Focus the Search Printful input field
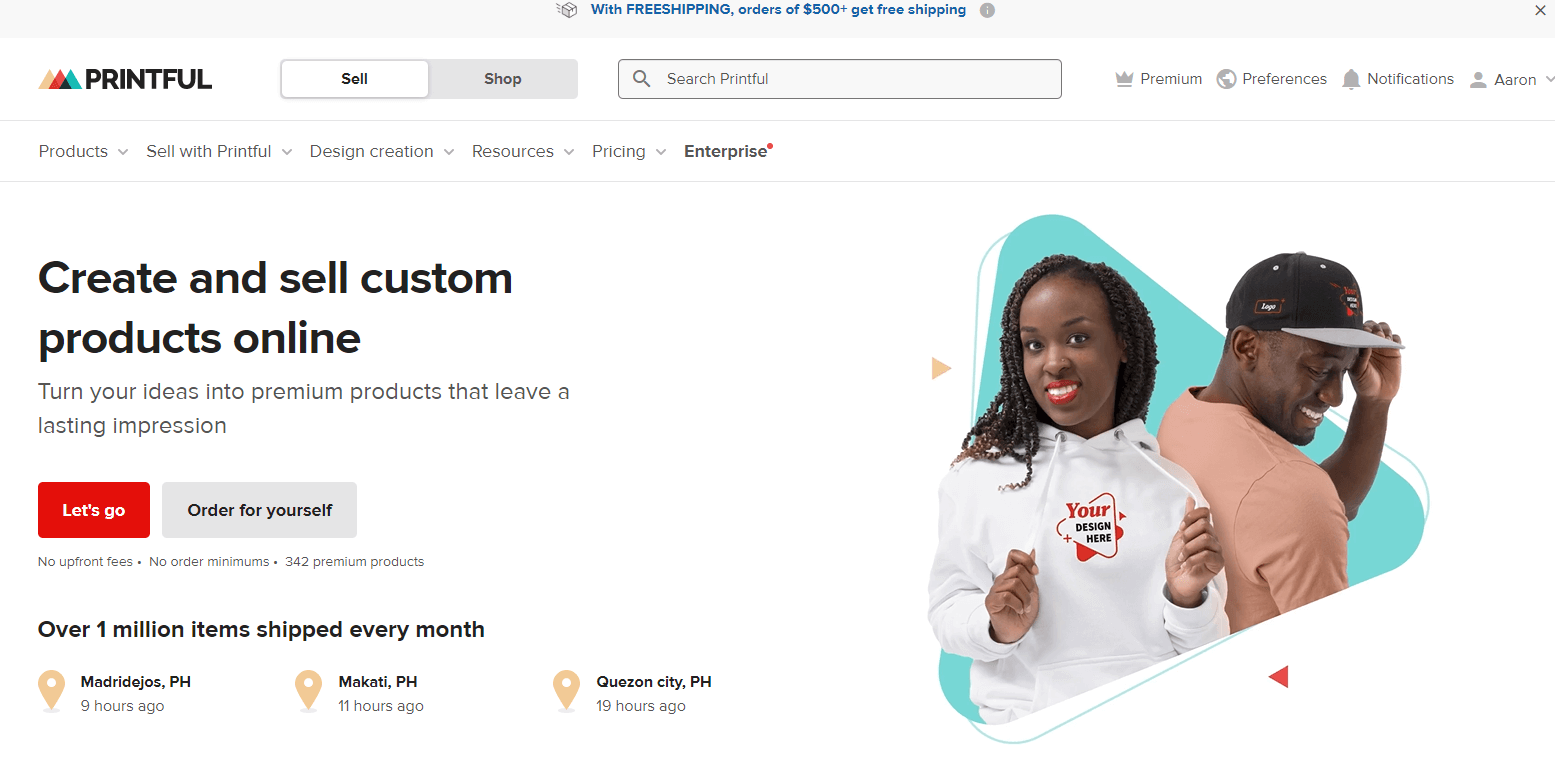This screenshot has height=784, width=1555. pos(840,79)
